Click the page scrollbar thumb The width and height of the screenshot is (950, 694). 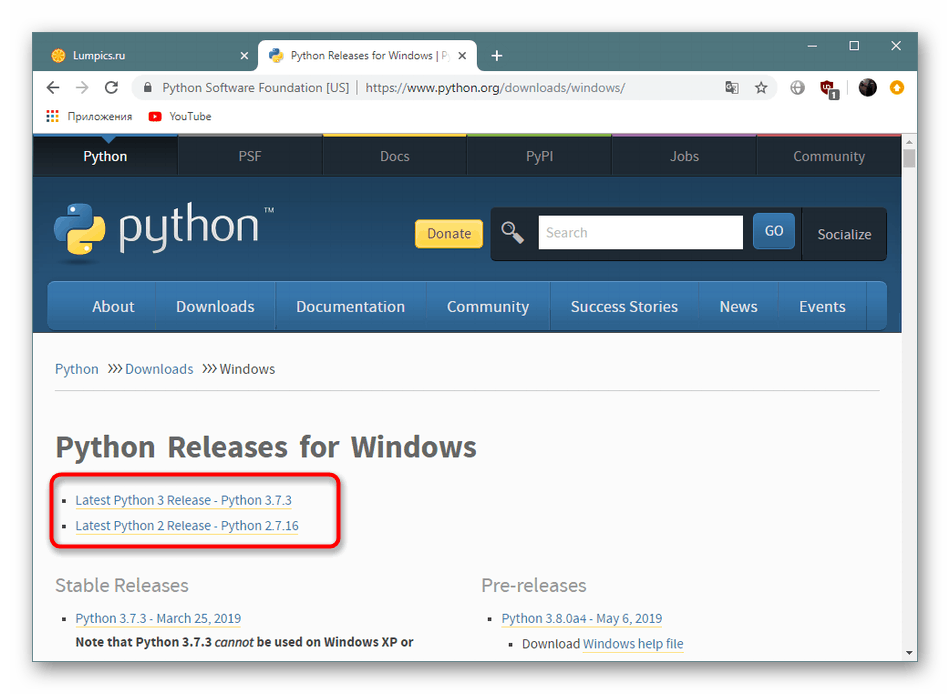pyautogui.click(x=909, y=158)
